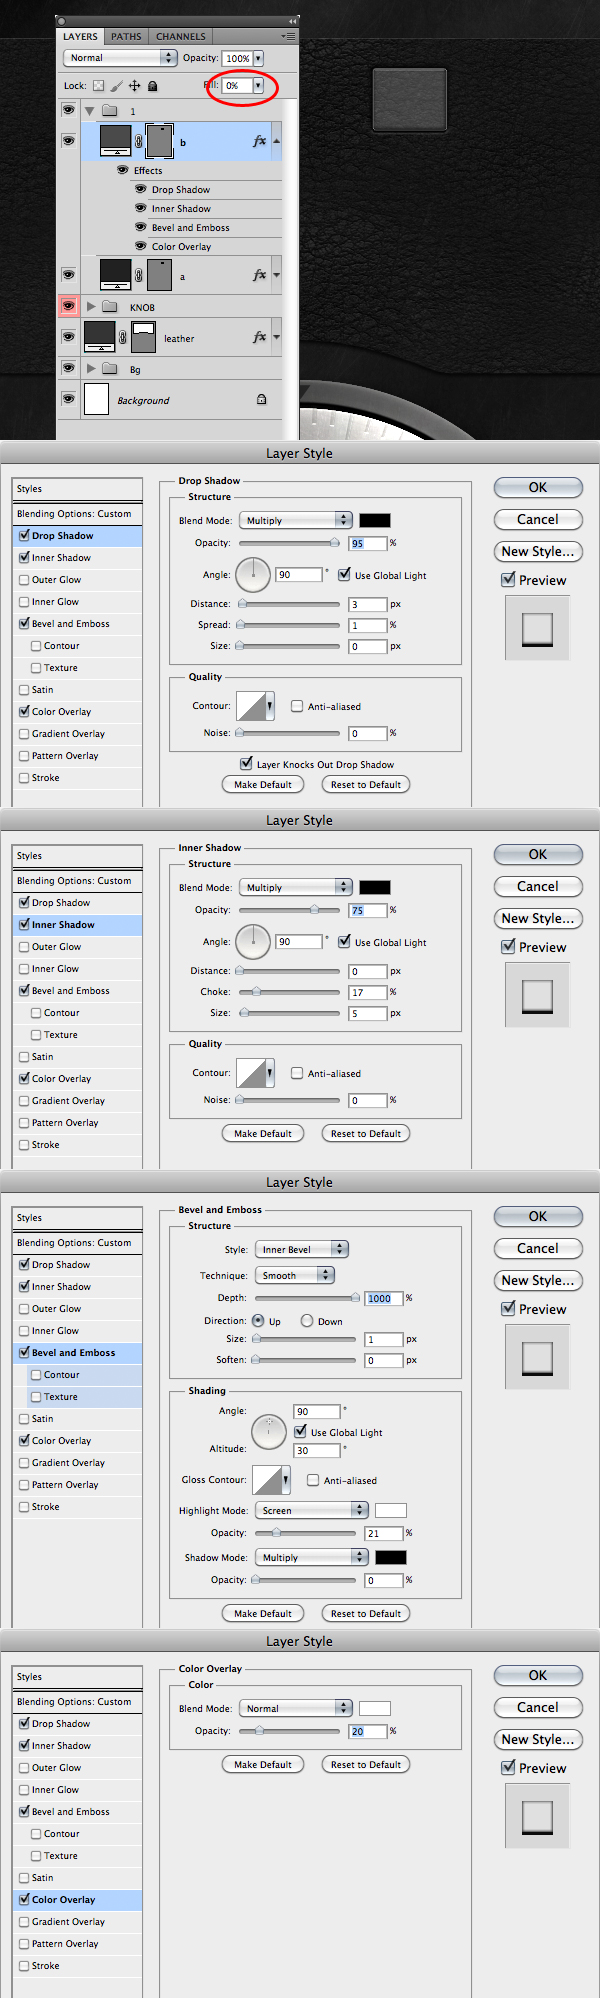The width and height of the screenshot is (600, 1998).
Task: Switch to the Channels tab
Action: coord(181,36)
